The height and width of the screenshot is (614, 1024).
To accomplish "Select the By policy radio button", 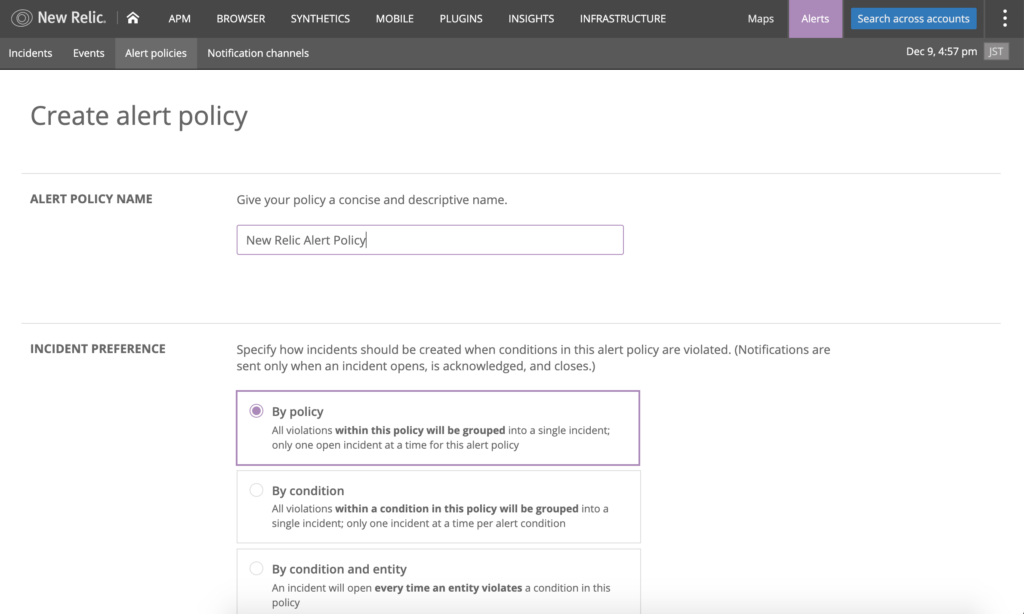I will (256, 411).
